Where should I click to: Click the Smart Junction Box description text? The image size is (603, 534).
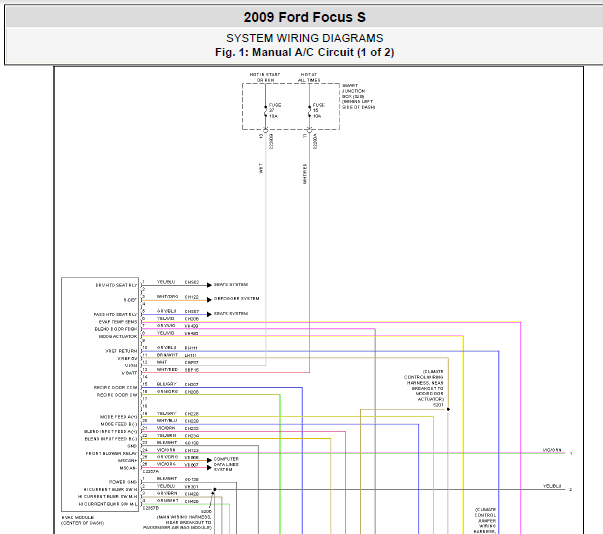coord(358,96)
